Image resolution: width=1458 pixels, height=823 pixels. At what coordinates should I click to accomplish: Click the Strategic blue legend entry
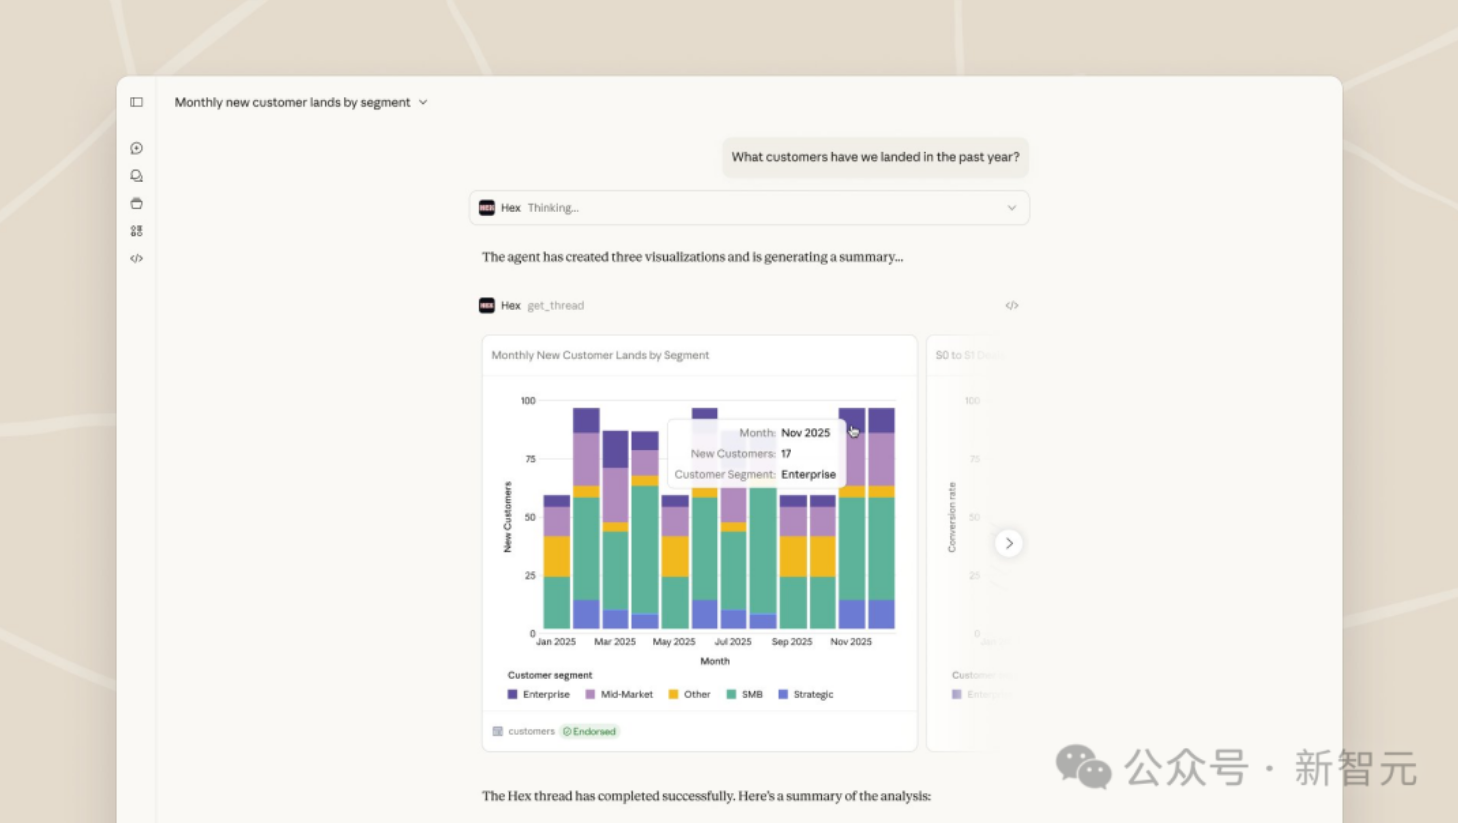pyautogui.click(x=805, y=694)
